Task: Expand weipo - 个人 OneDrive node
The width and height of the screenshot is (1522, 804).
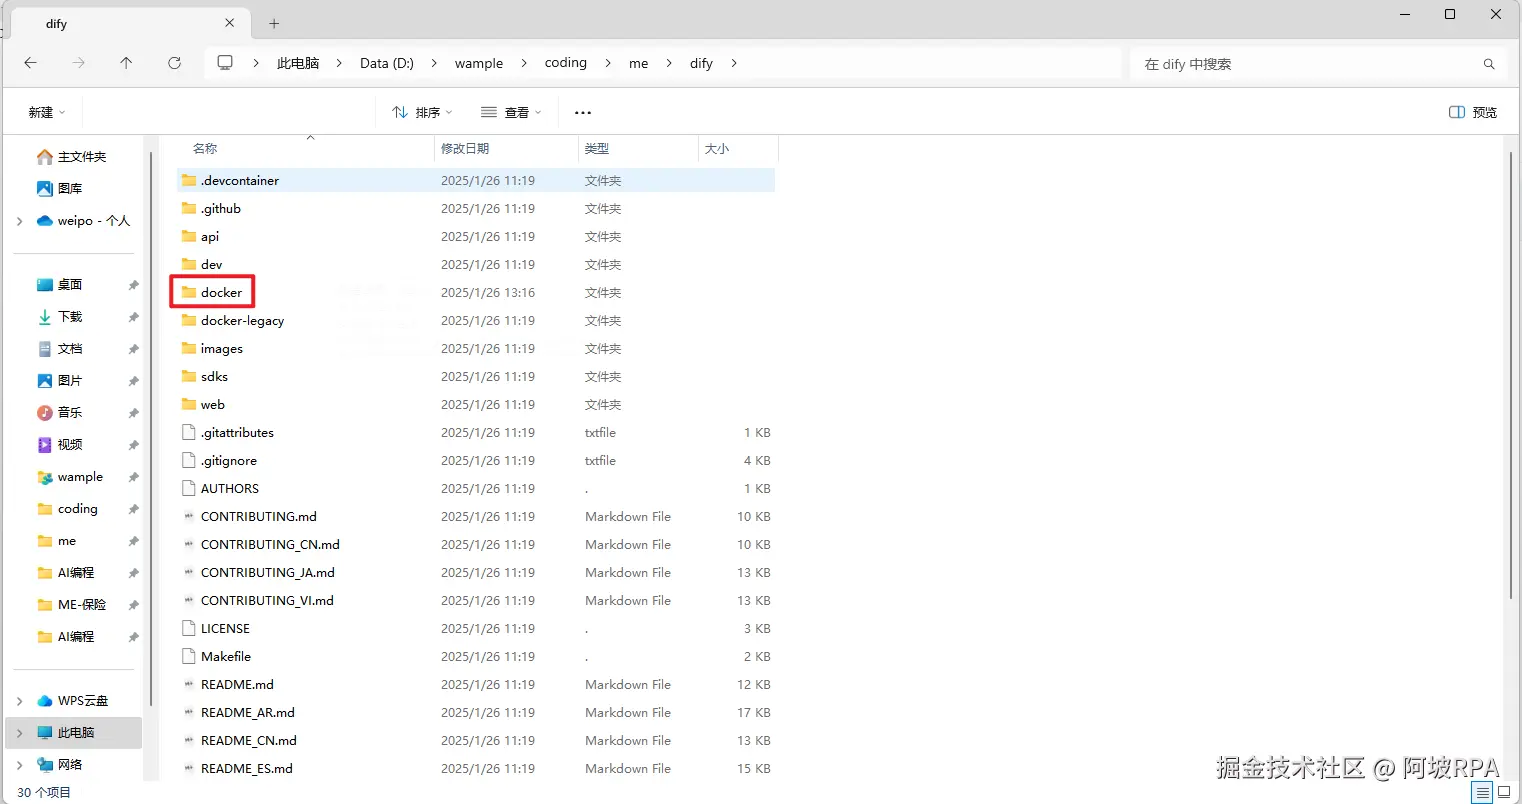Action: coord(19,221)
